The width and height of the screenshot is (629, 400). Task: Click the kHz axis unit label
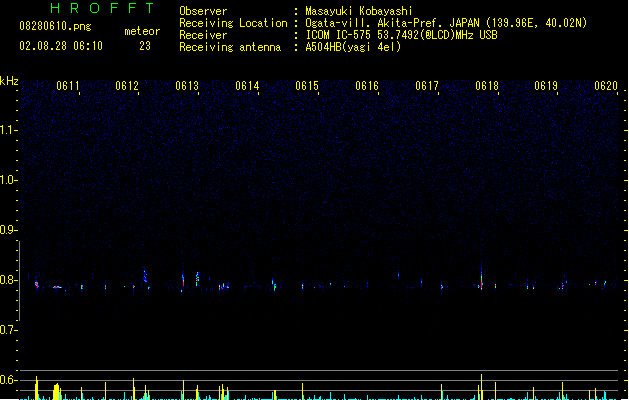point(9,81)
